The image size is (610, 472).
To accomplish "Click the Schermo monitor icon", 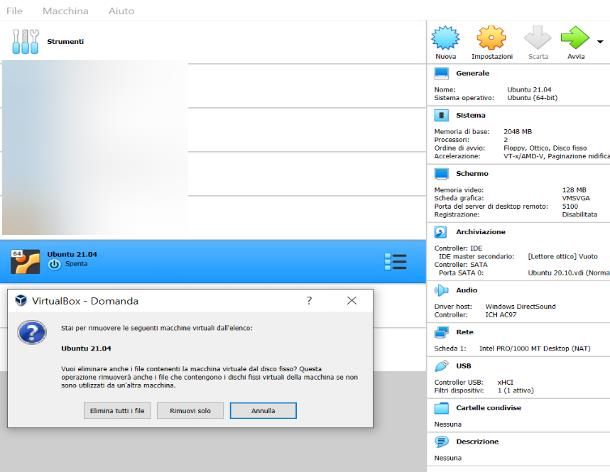I will (442, 174).
